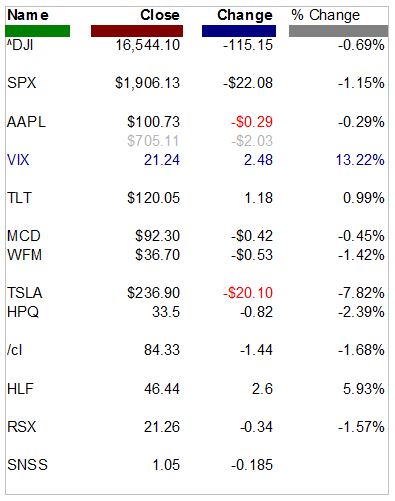The width and height of the screenshot is (395, 501).
Task: Select VIX percent change 13.22%
Action: click(360, 160)
